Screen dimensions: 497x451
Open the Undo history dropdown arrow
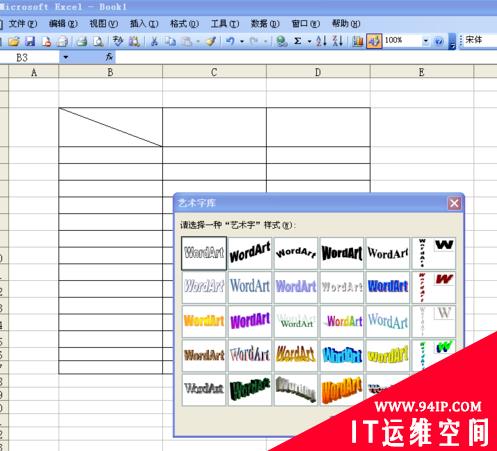coord(242,41)
